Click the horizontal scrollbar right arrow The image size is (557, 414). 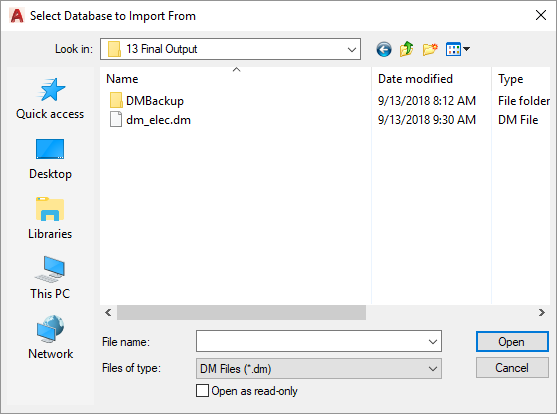[x=541, y=312]
